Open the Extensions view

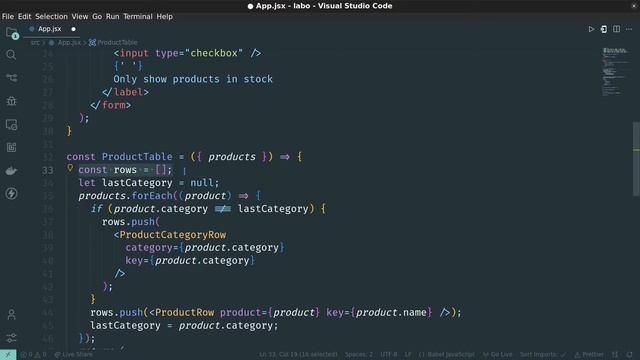[x=11, y=147]
